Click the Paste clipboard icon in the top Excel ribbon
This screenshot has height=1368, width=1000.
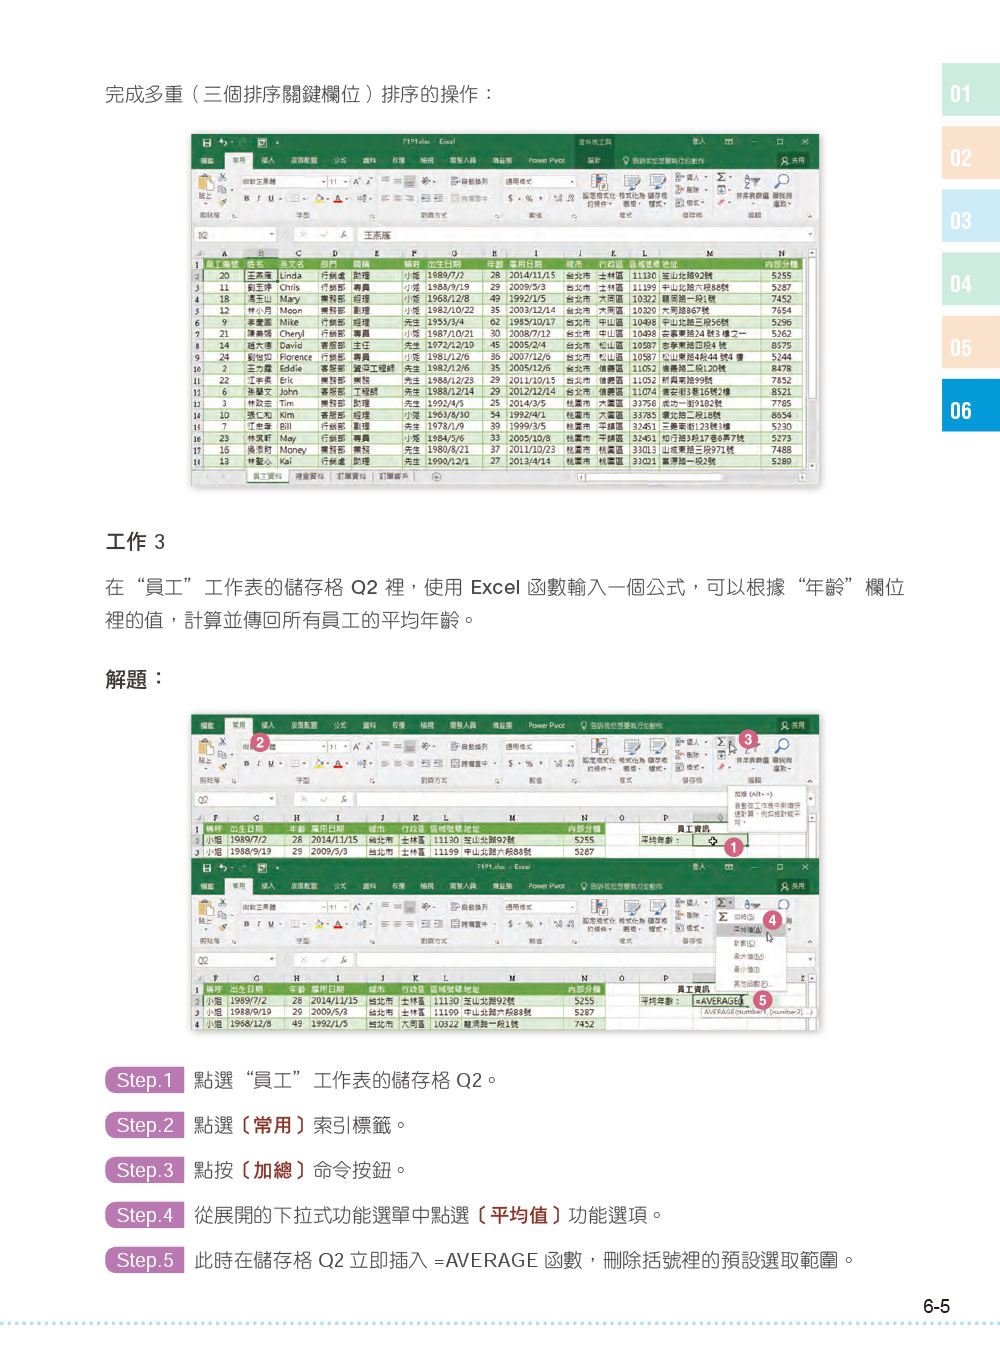click(207, 186)
